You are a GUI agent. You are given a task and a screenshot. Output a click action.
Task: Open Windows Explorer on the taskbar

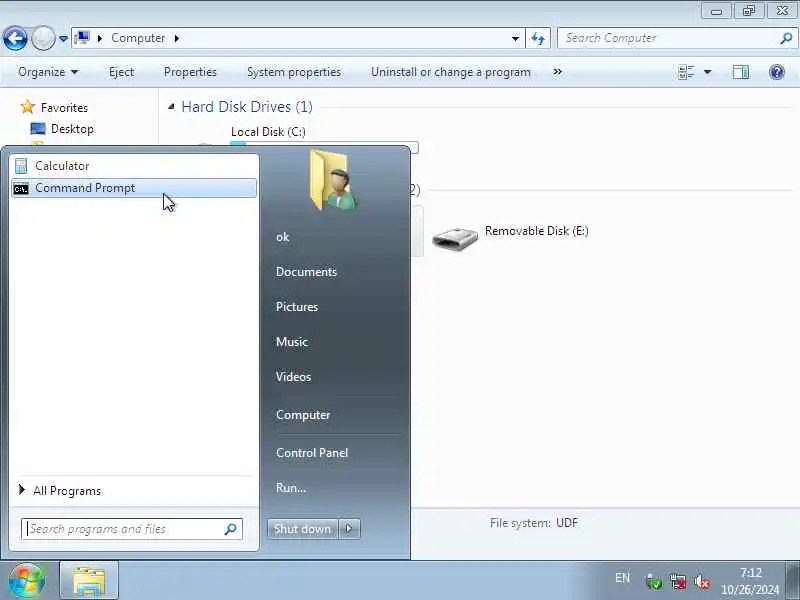89,580
